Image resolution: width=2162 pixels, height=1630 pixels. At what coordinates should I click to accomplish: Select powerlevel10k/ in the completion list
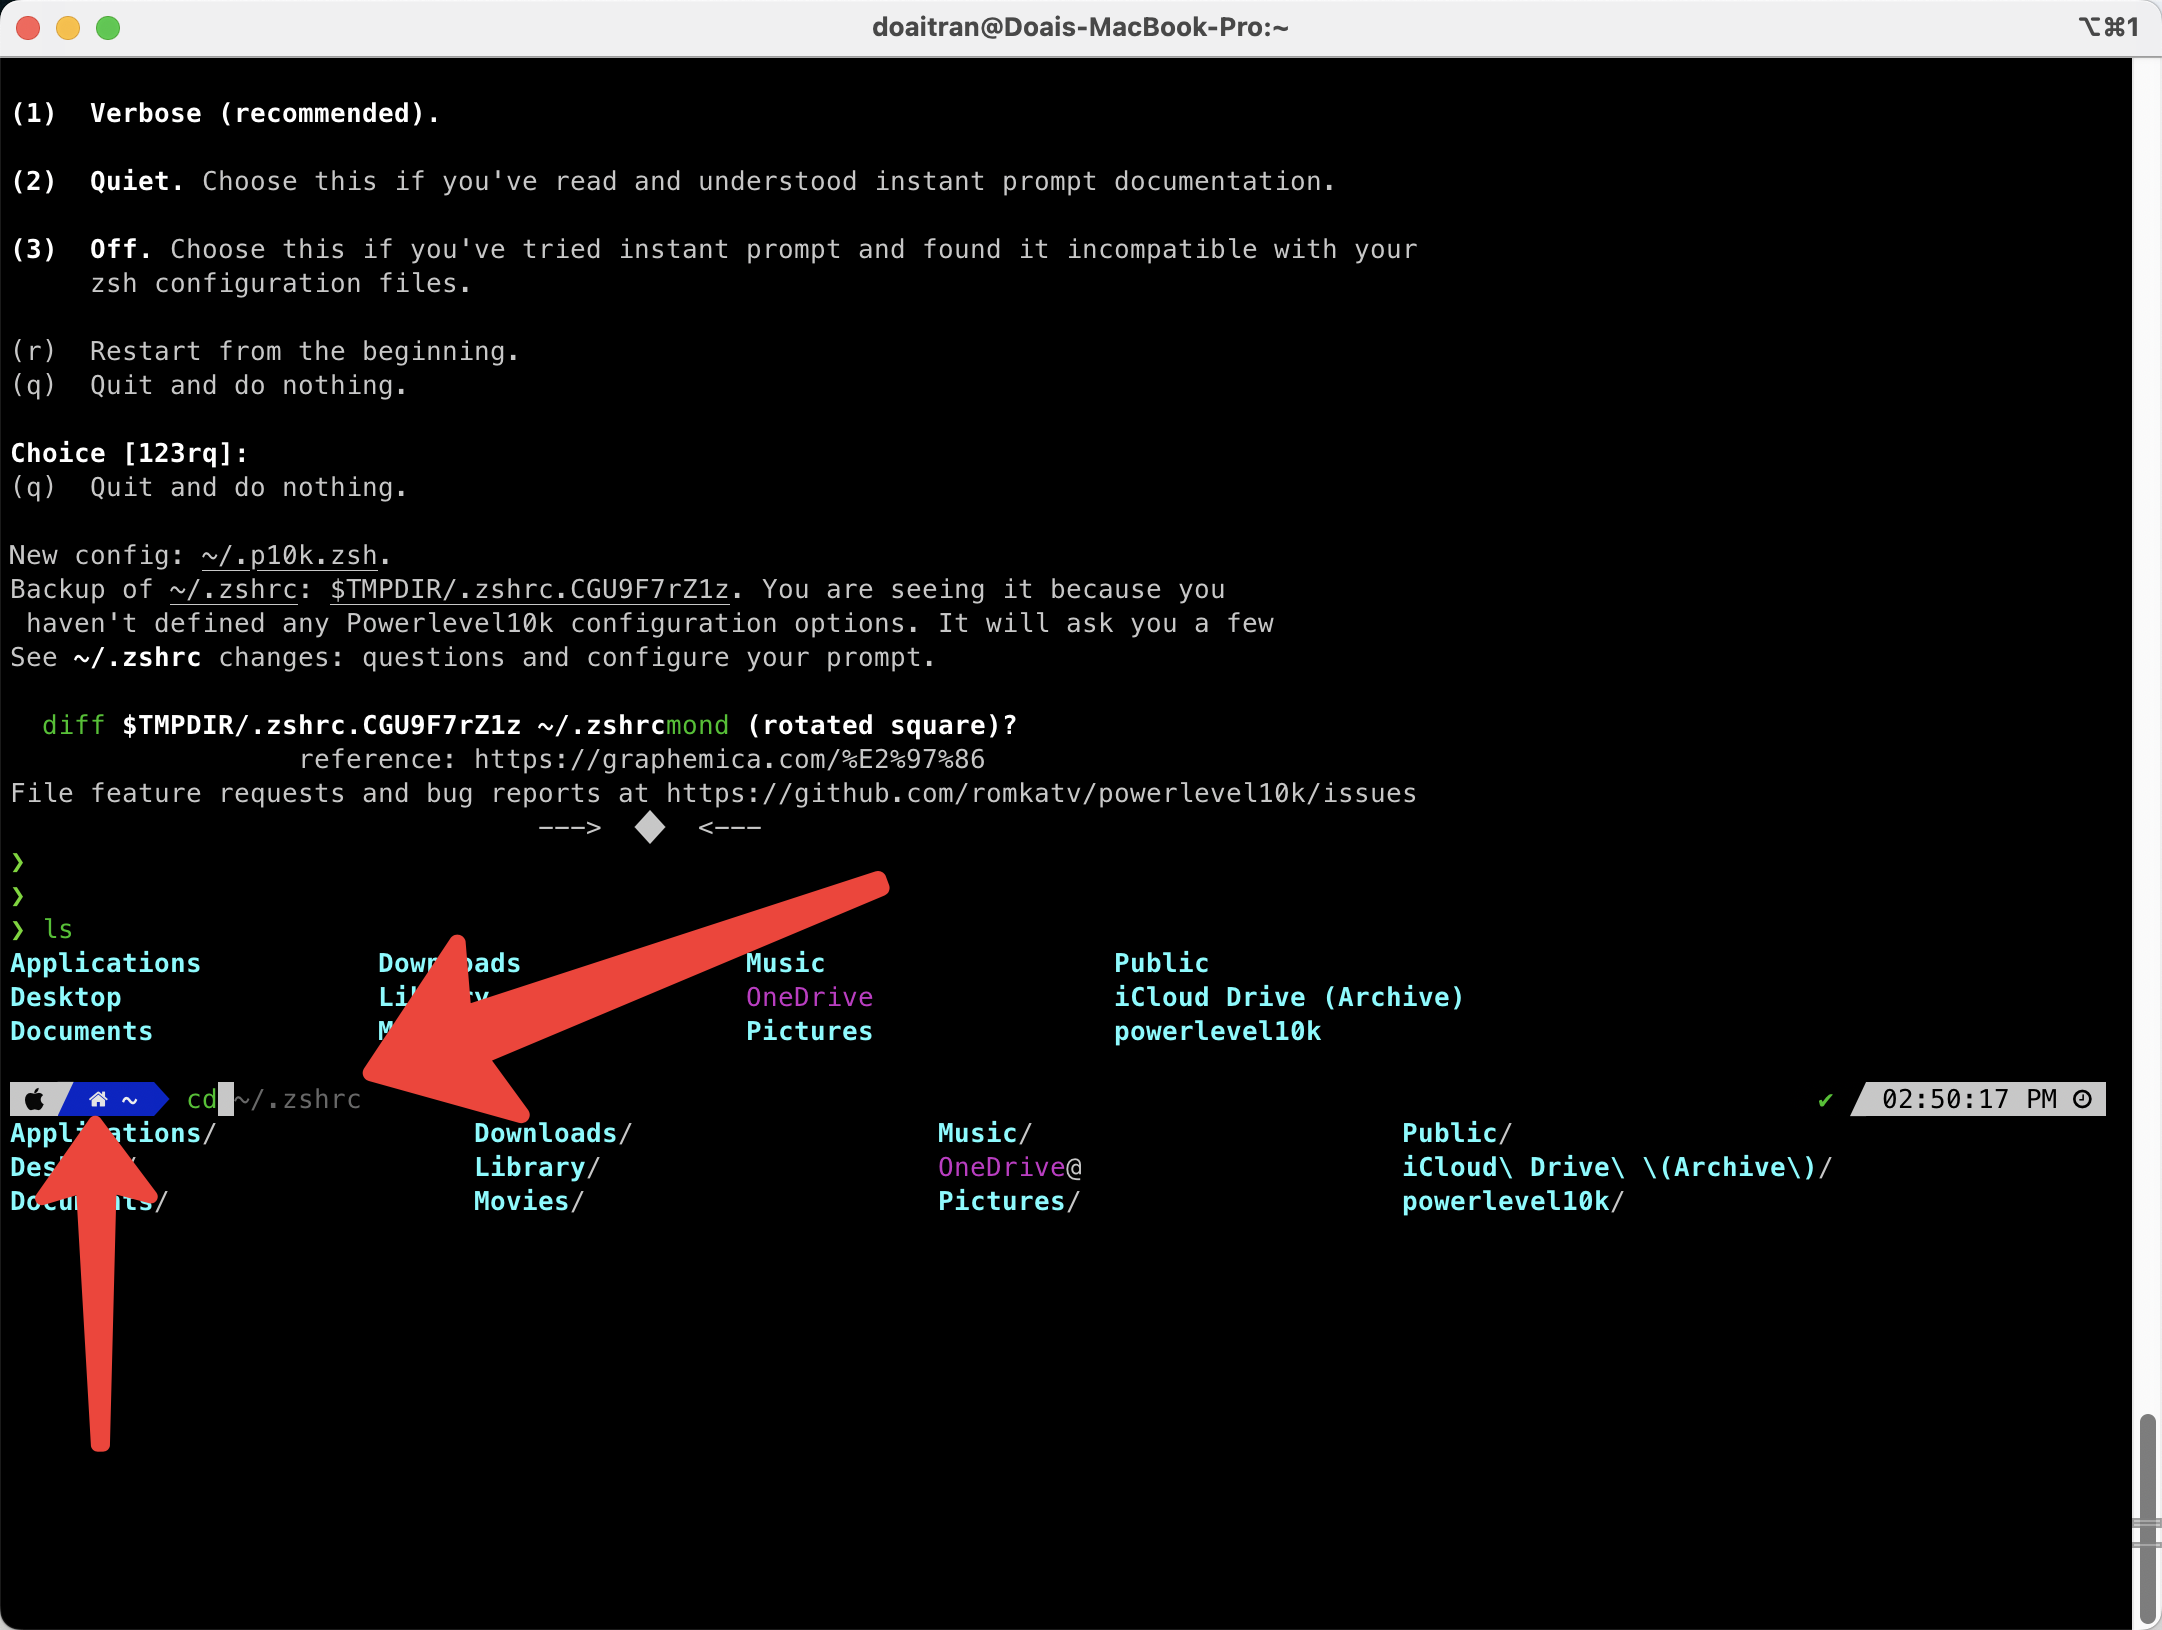coord(1513,1201)
